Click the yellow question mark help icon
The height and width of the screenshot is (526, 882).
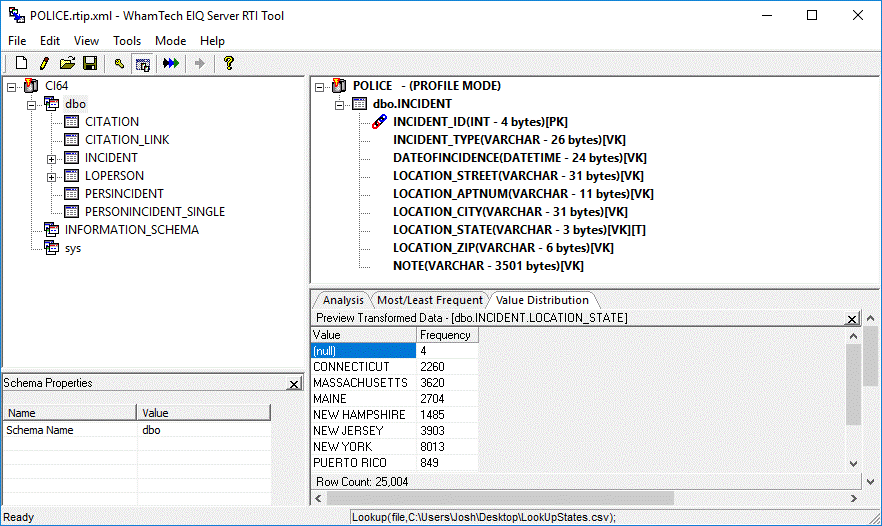pyautogui.click(x=228, y=63)
